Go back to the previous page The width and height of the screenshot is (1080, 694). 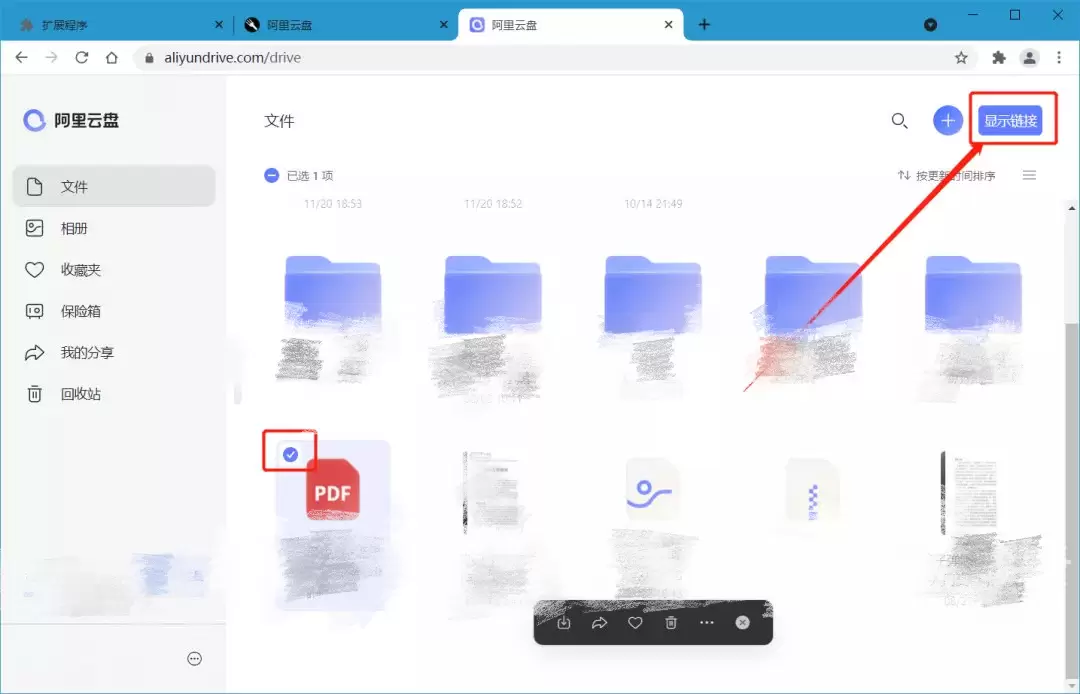coord(21,58)
